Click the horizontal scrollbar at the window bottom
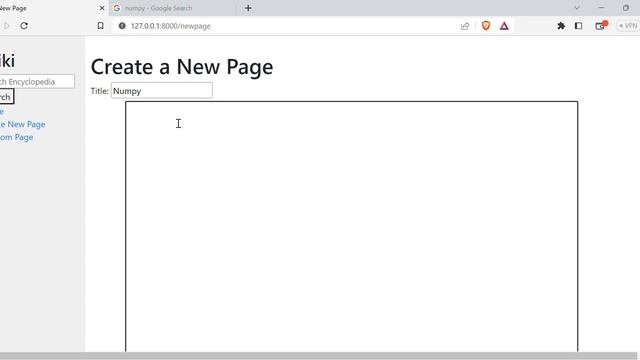This screenshot has width=640, height=360. pyautogui.click(x=318, y=356)
